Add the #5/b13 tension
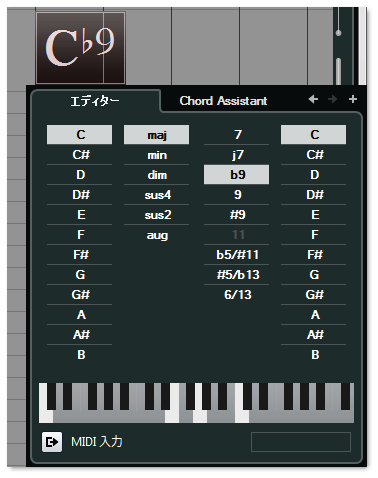 click(236, 275)
